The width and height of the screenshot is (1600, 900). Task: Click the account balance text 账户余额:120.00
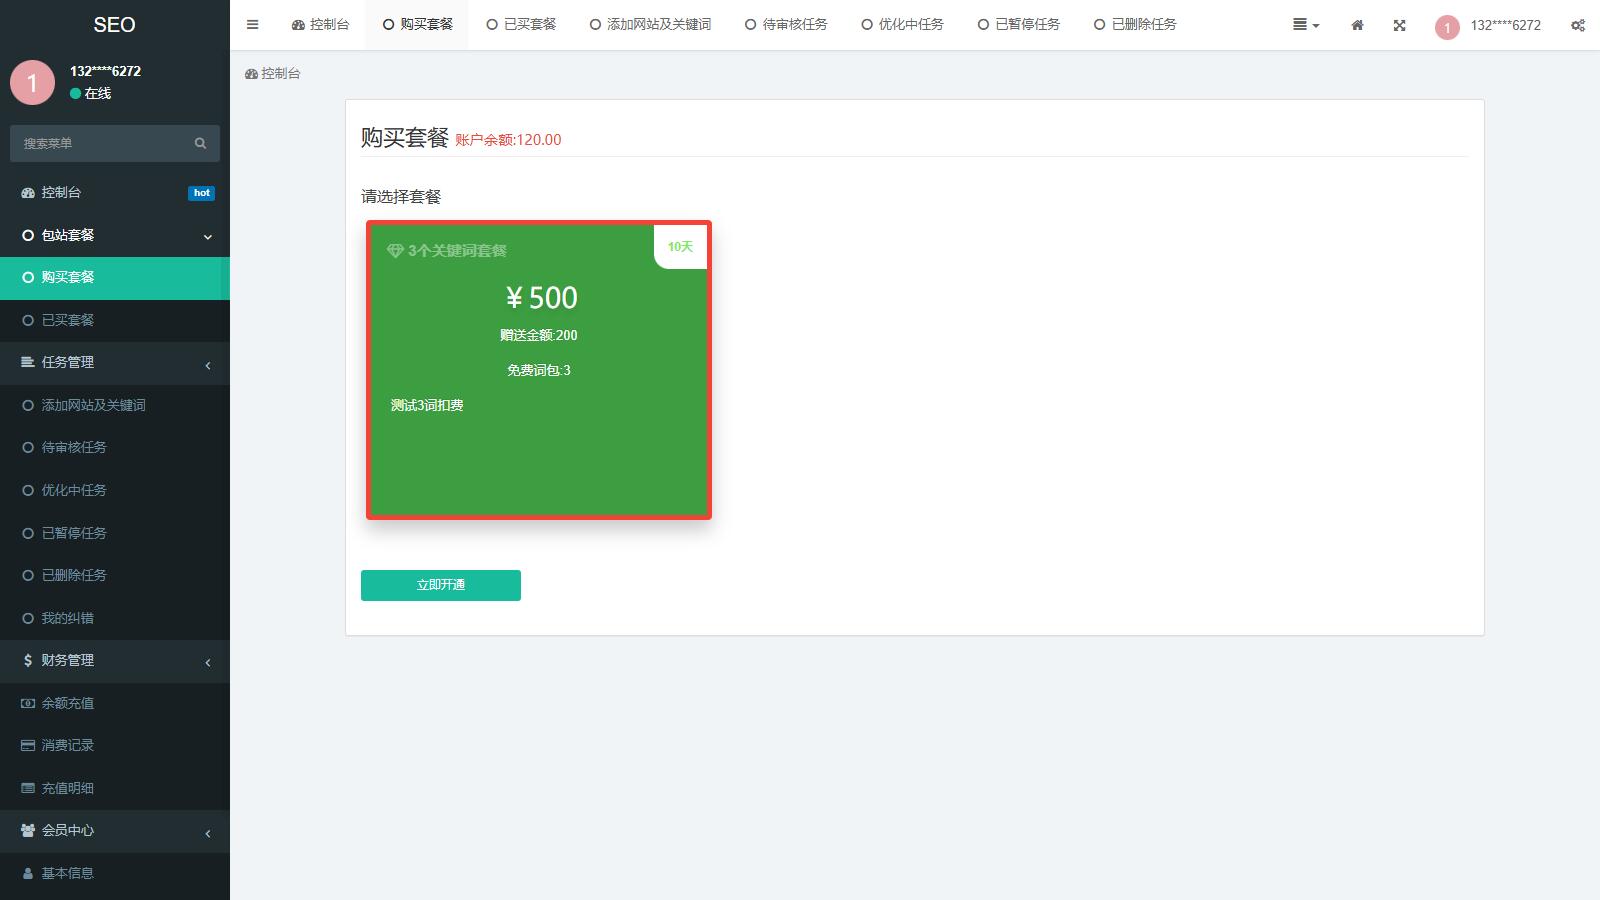[x=508, y=140]
